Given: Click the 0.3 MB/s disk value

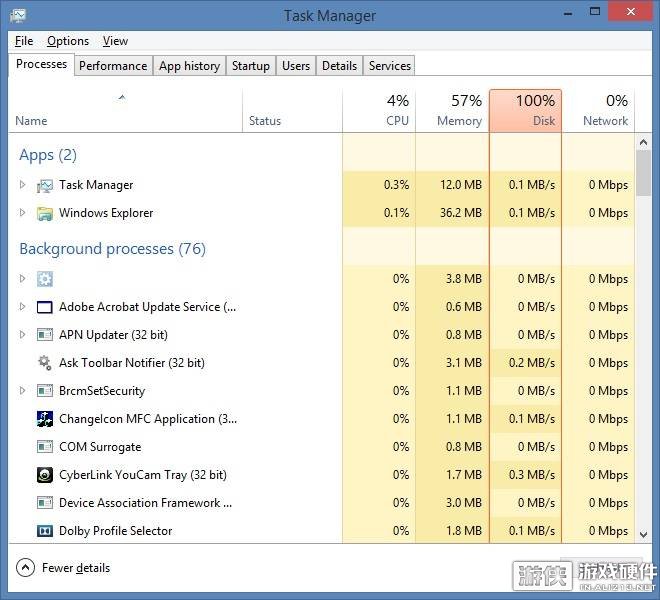Looking at the screenshot, I should pyautogui.click(x=532, y=475).
